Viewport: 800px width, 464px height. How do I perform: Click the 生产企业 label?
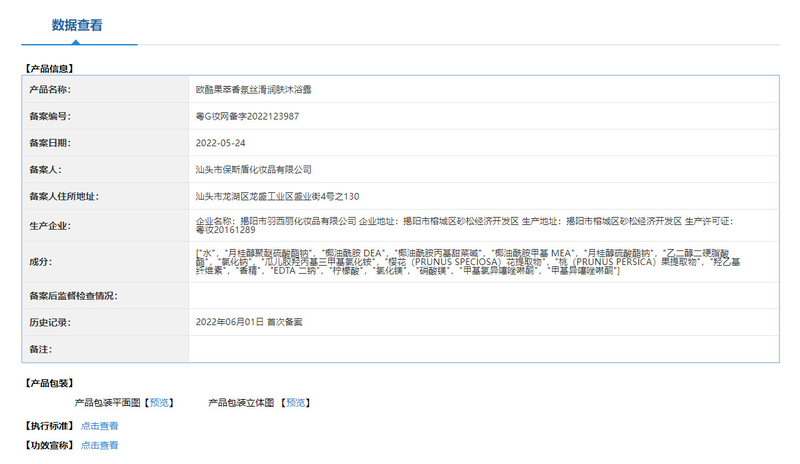[50, 226]
